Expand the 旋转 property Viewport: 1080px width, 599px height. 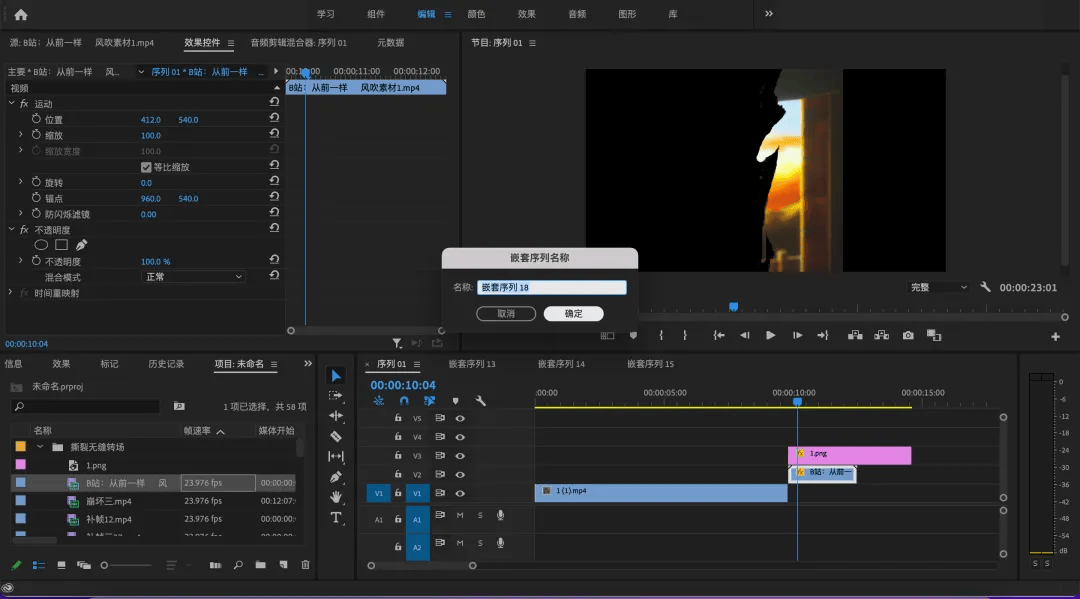21,182
